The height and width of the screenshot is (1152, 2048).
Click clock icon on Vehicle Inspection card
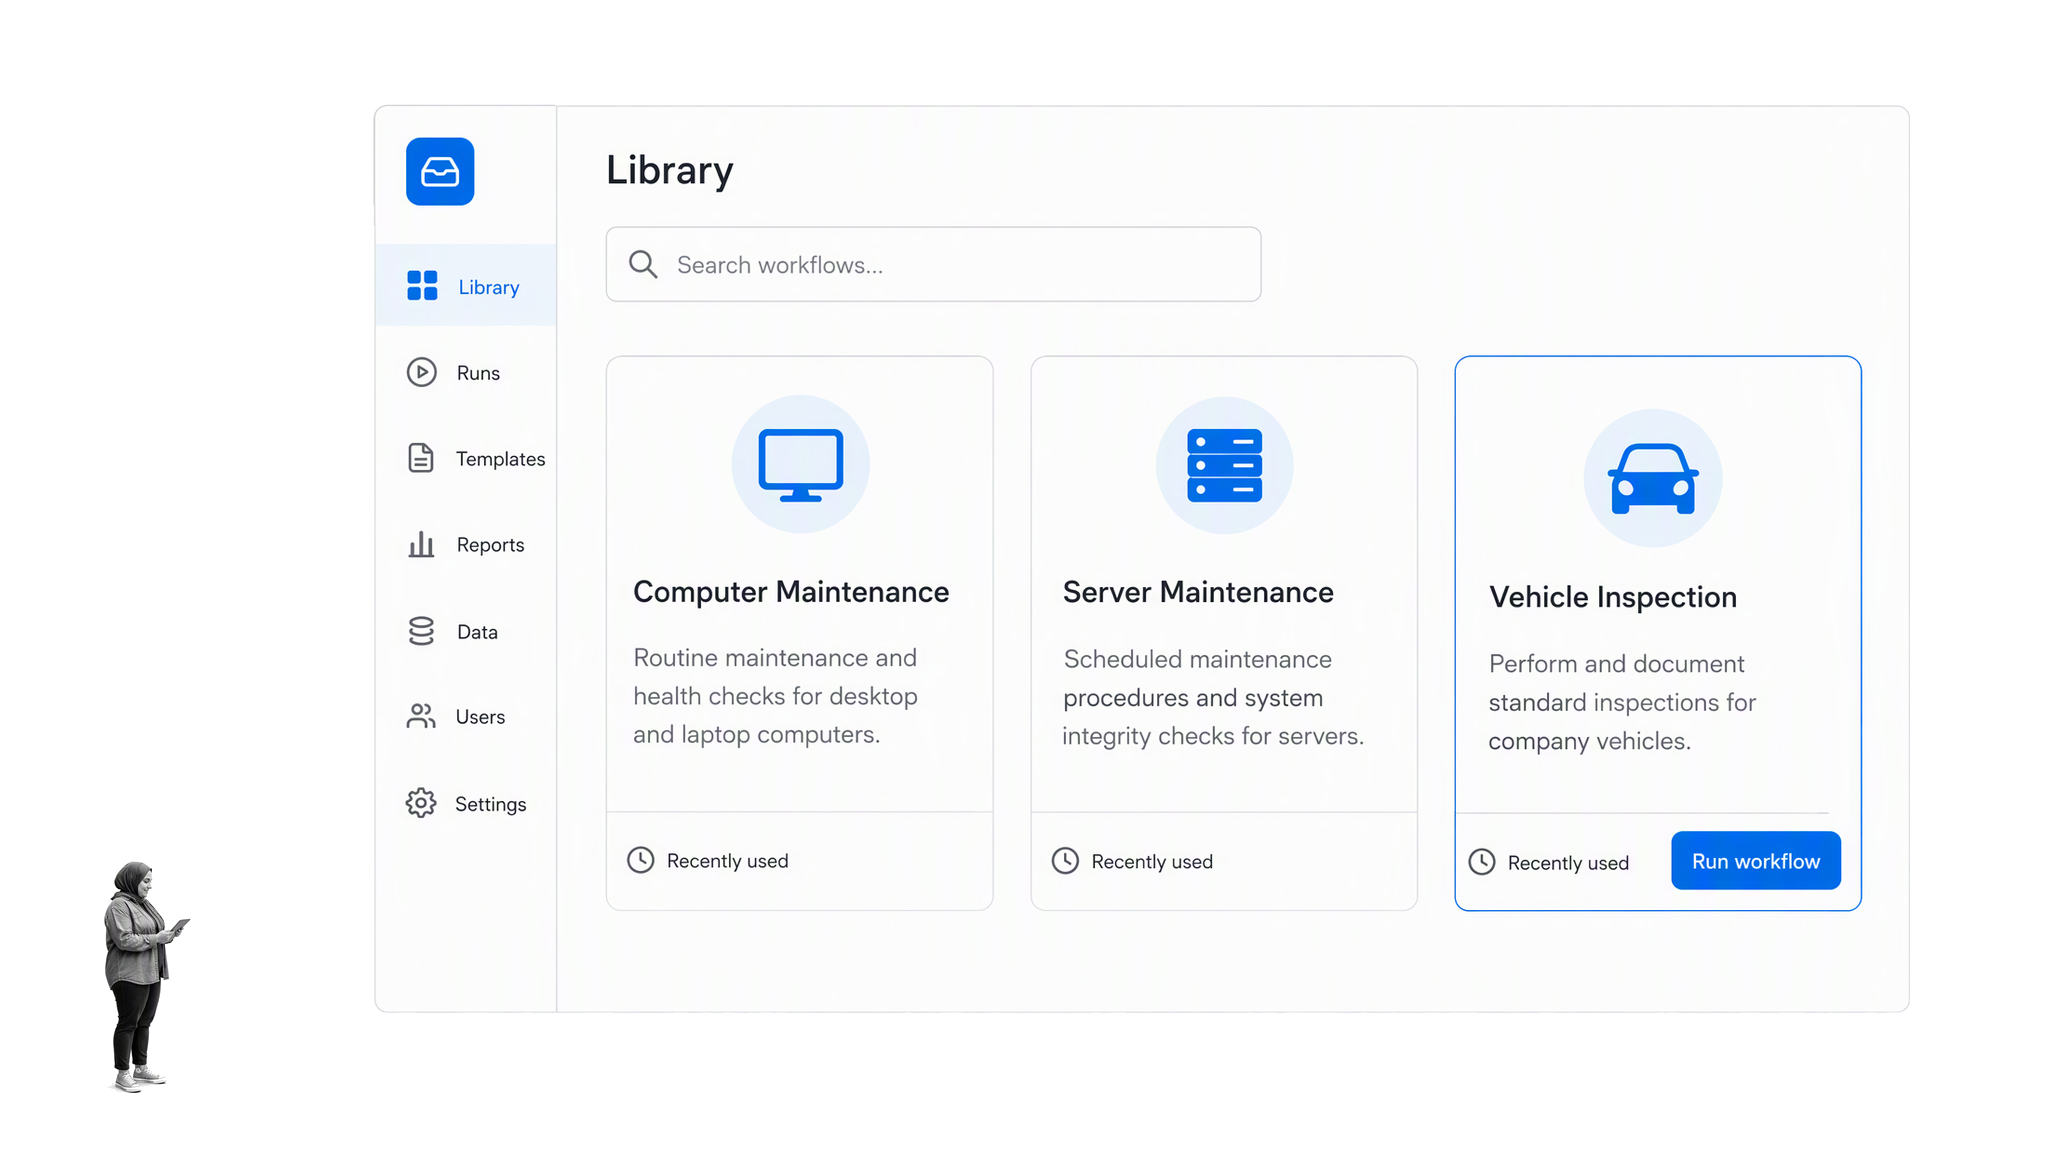pos(1482,862)
